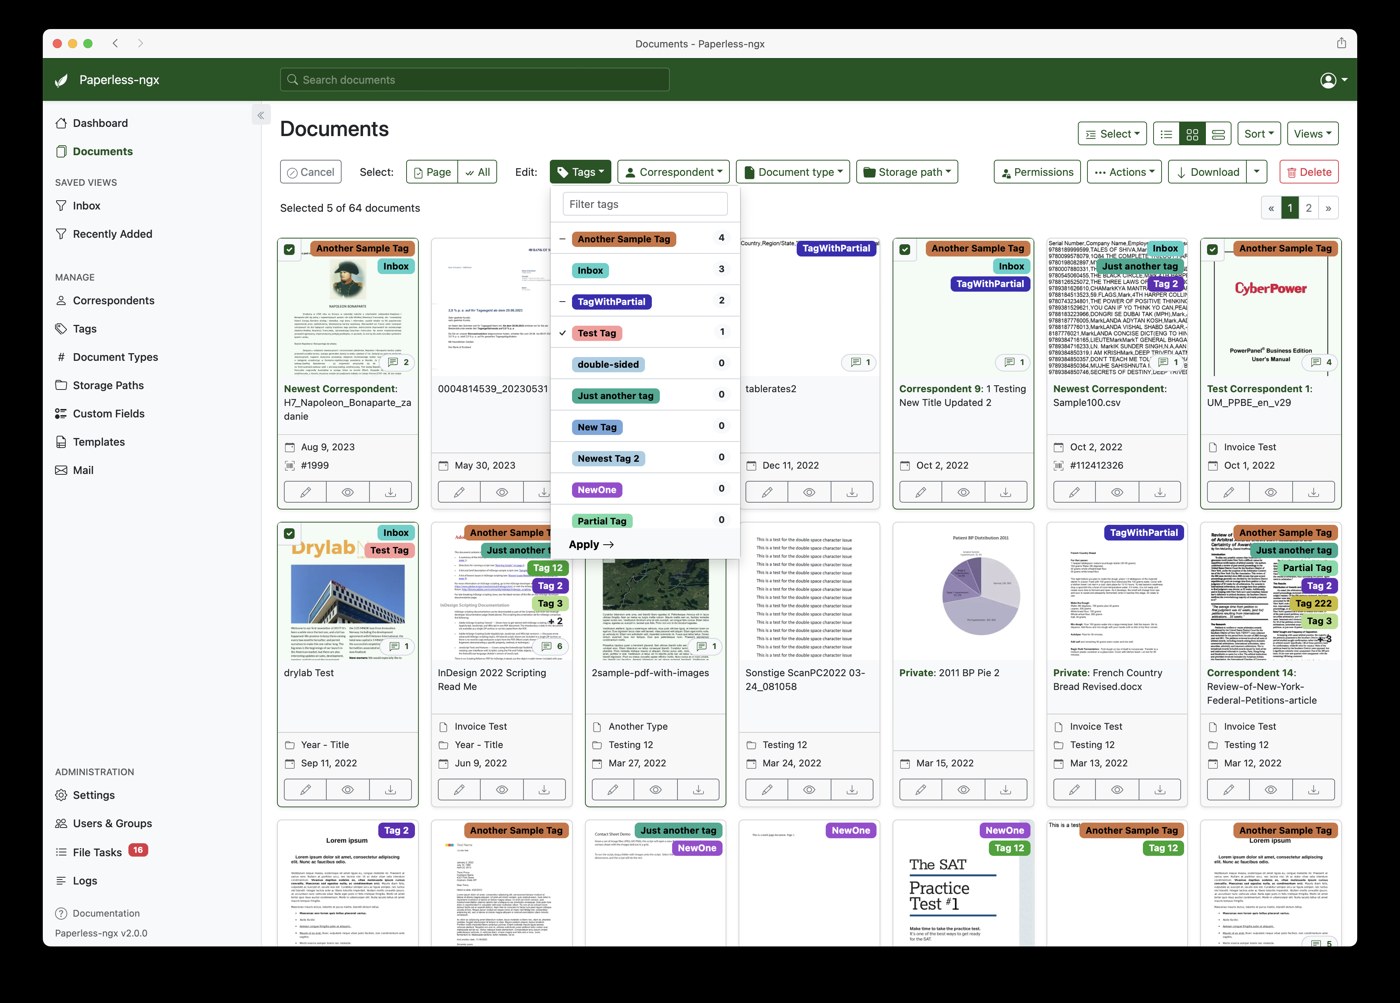
Task: Switch to small cards grid view
Action: [x=1192, y=134]
